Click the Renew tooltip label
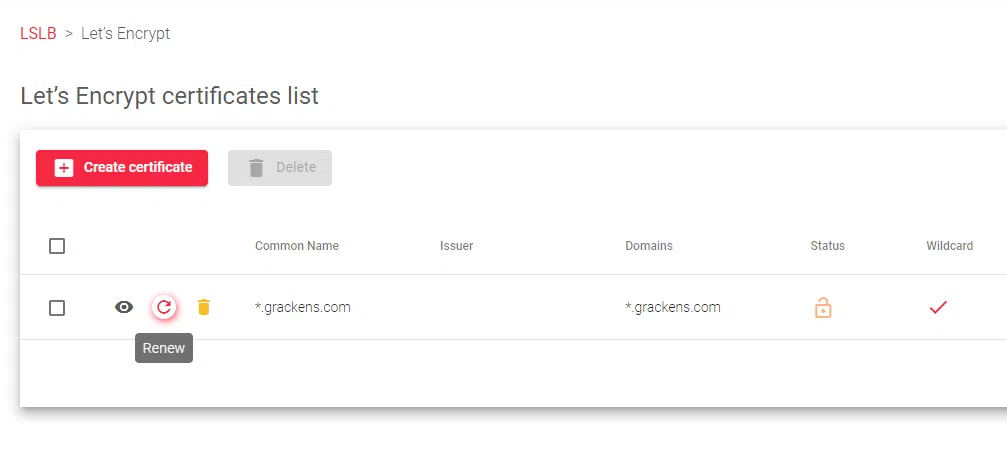This screenshot has width=1007, height=471. [x=164, y=348]
